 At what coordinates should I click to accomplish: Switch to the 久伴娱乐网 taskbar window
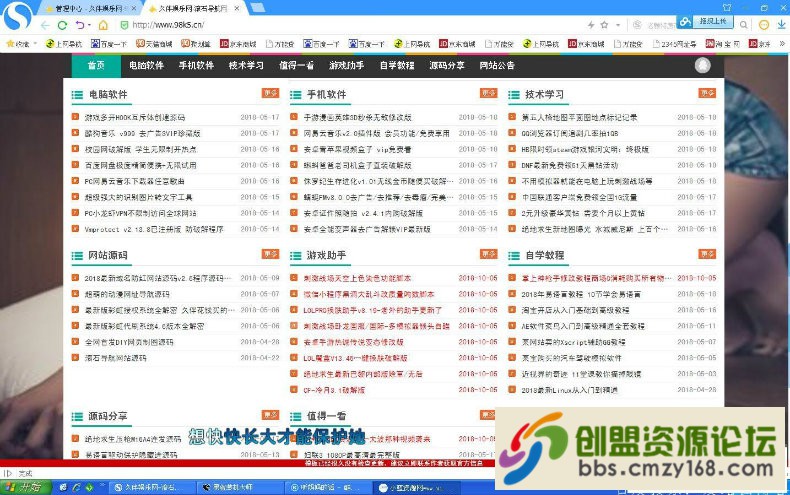pos(151,487)
